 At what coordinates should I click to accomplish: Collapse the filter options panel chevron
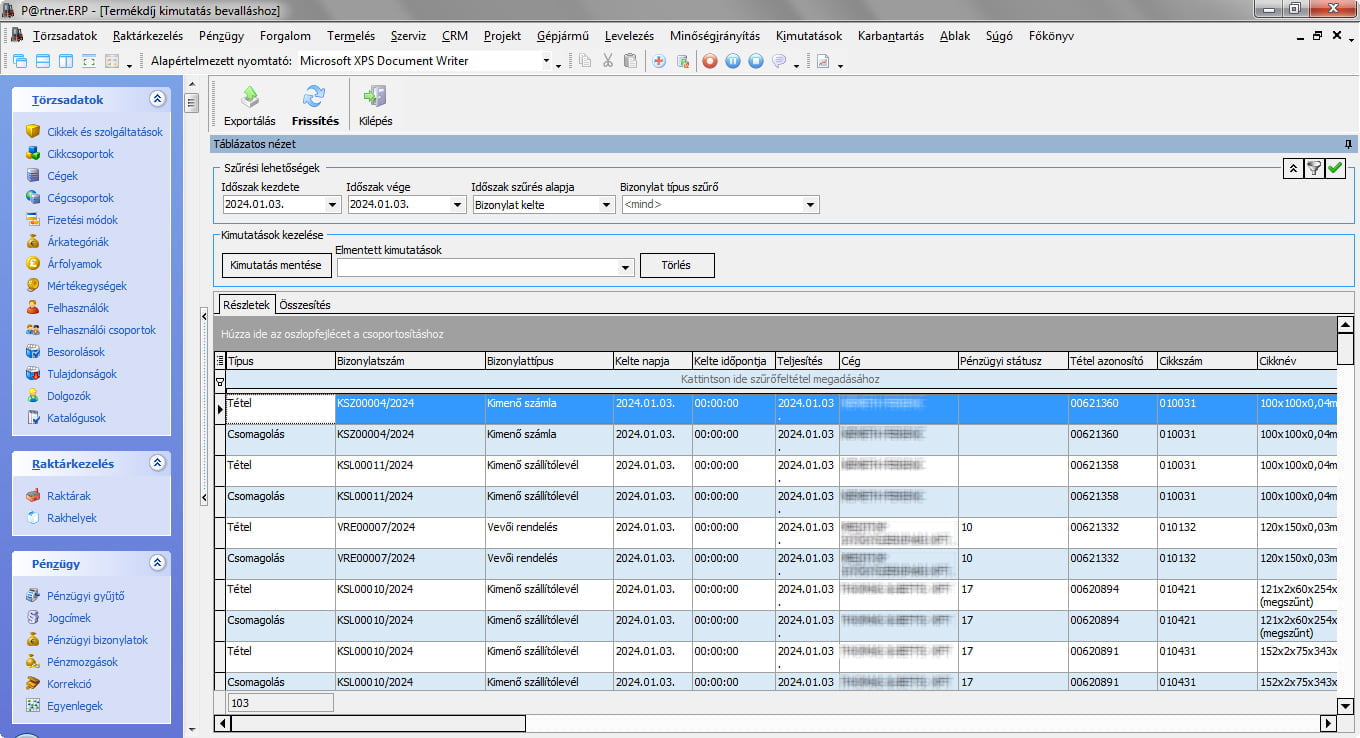[x=1293, y=169]
